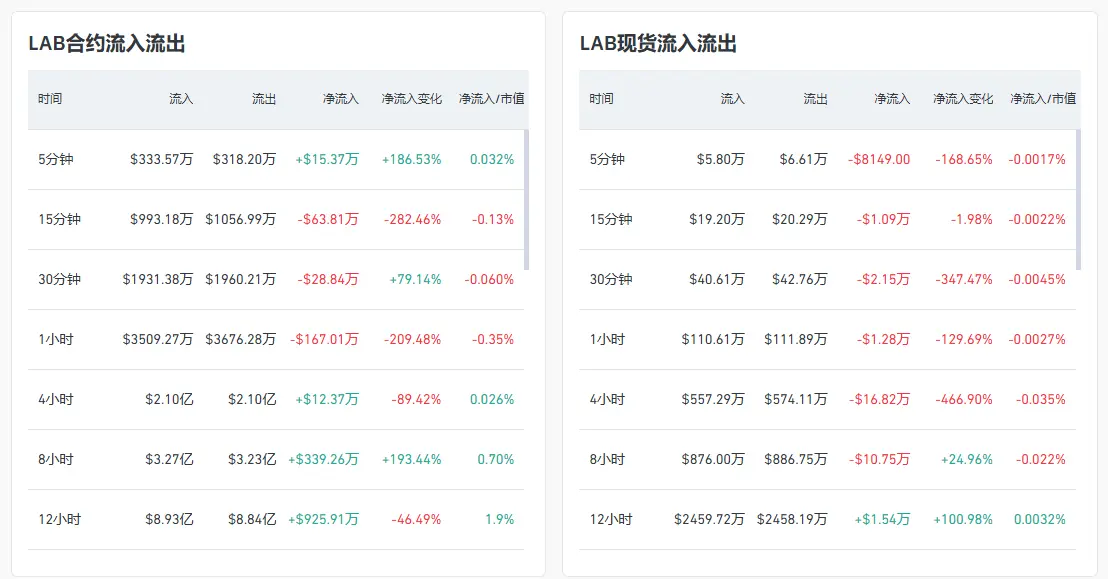1108x579 pixels.
Task: Click change value -347.47%
Action: point(965,279)
